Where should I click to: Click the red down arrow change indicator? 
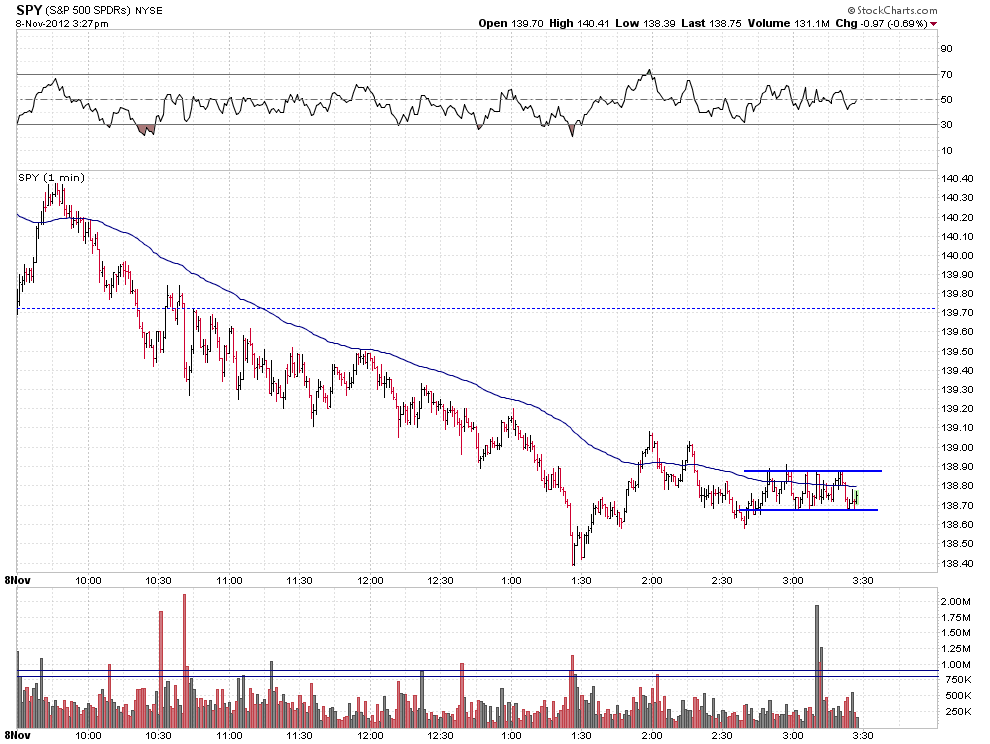coord(934,24)
